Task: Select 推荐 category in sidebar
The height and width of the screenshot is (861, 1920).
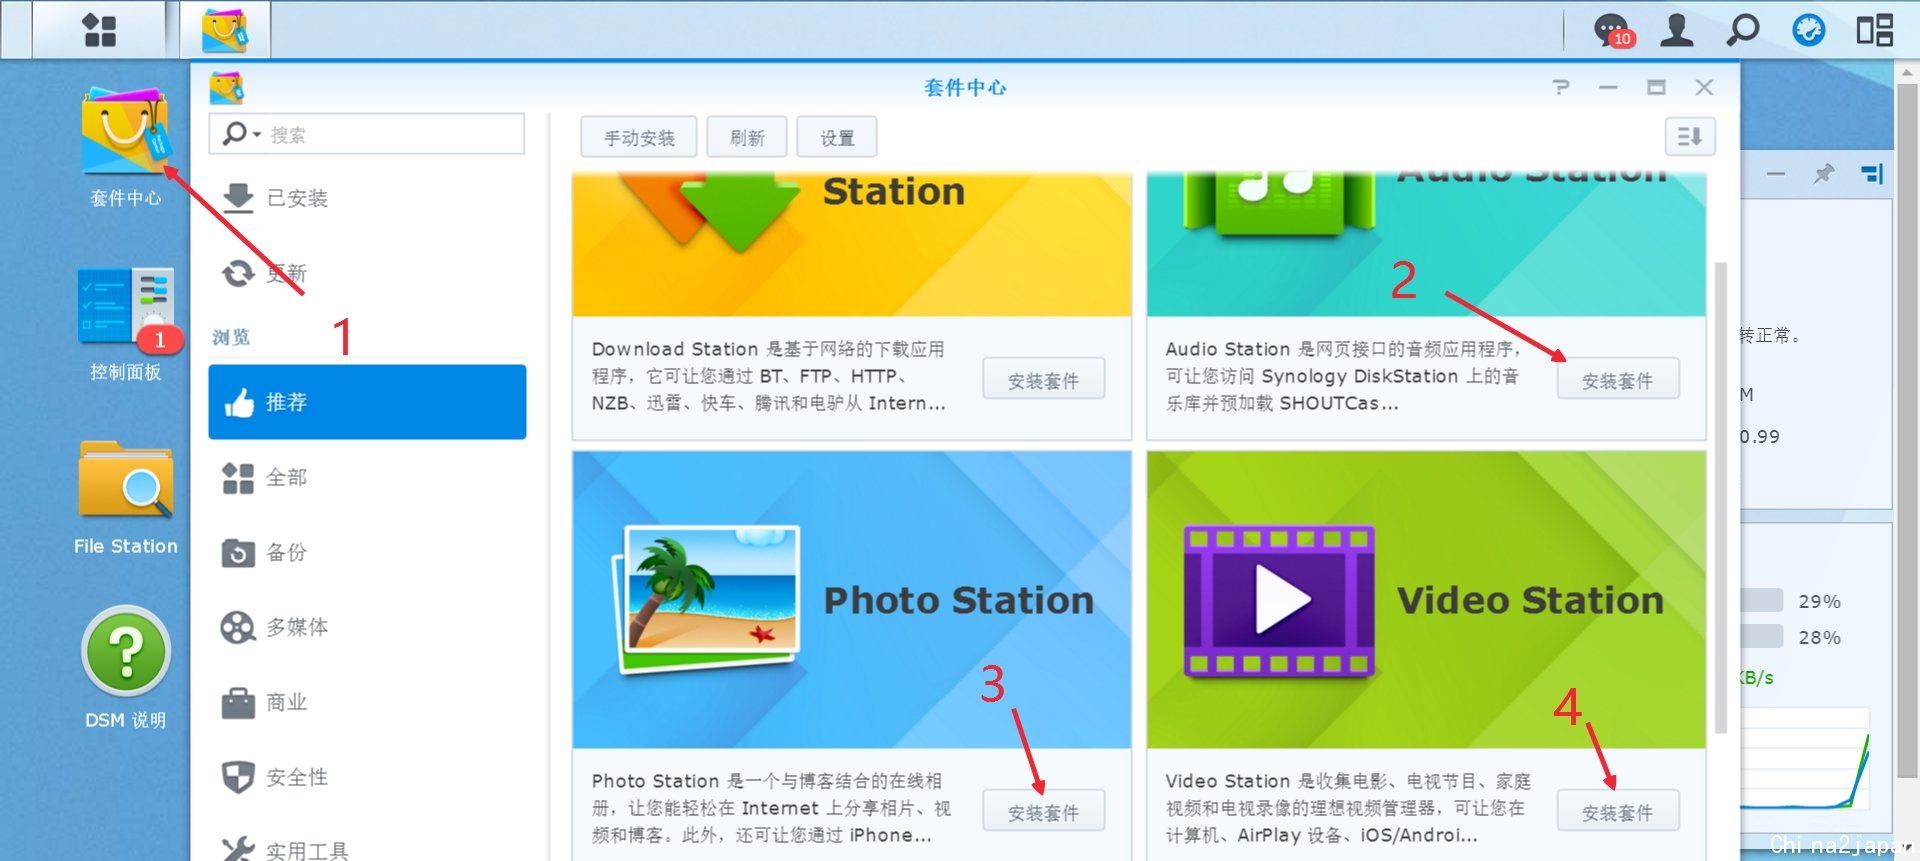Action: click(367, 402)
